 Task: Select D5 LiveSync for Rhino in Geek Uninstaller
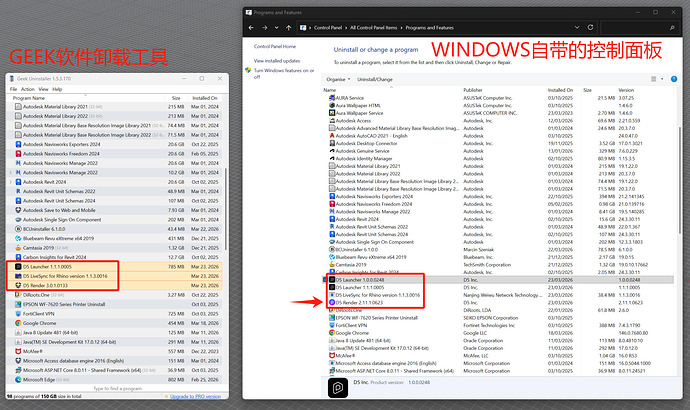pos(114,276)
